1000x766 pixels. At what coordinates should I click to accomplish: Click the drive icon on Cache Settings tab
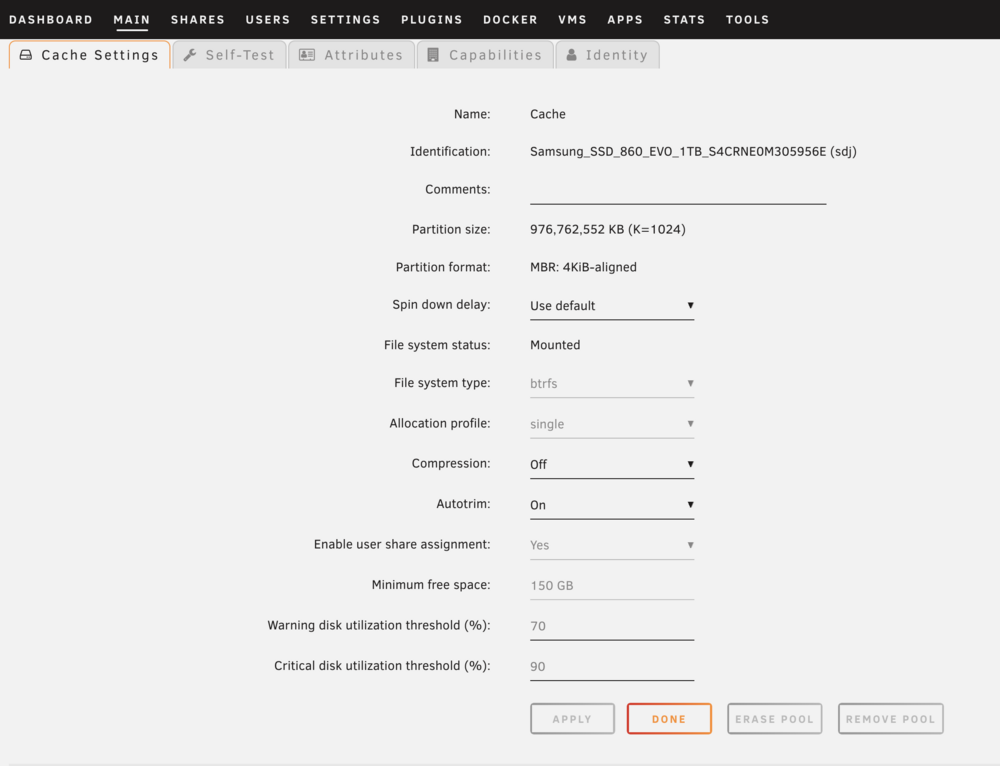(26, 55)
